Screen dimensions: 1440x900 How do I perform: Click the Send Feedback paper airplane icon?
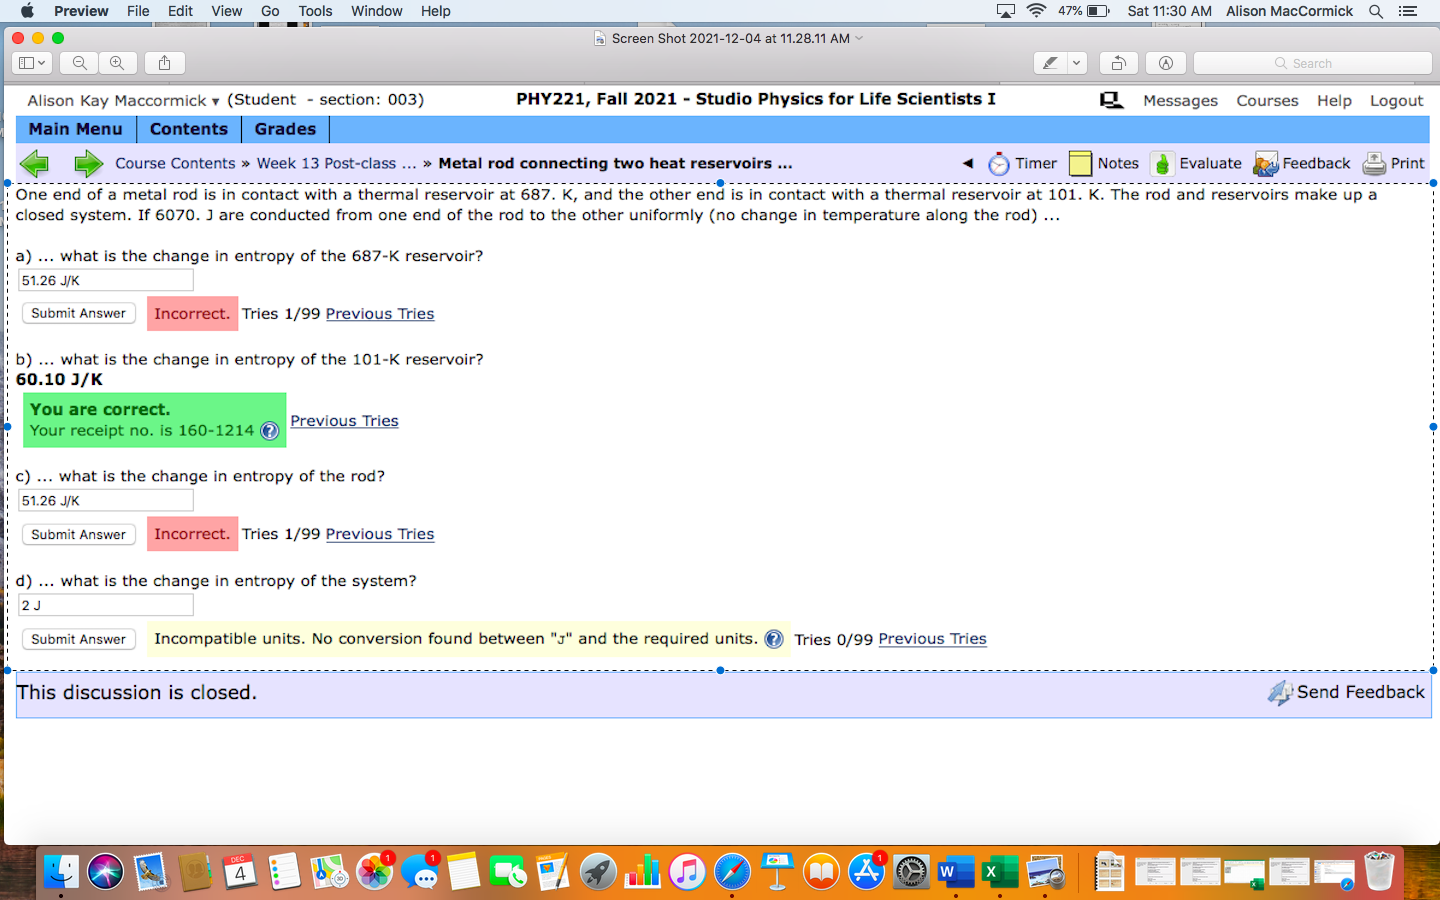(1281, 692)
